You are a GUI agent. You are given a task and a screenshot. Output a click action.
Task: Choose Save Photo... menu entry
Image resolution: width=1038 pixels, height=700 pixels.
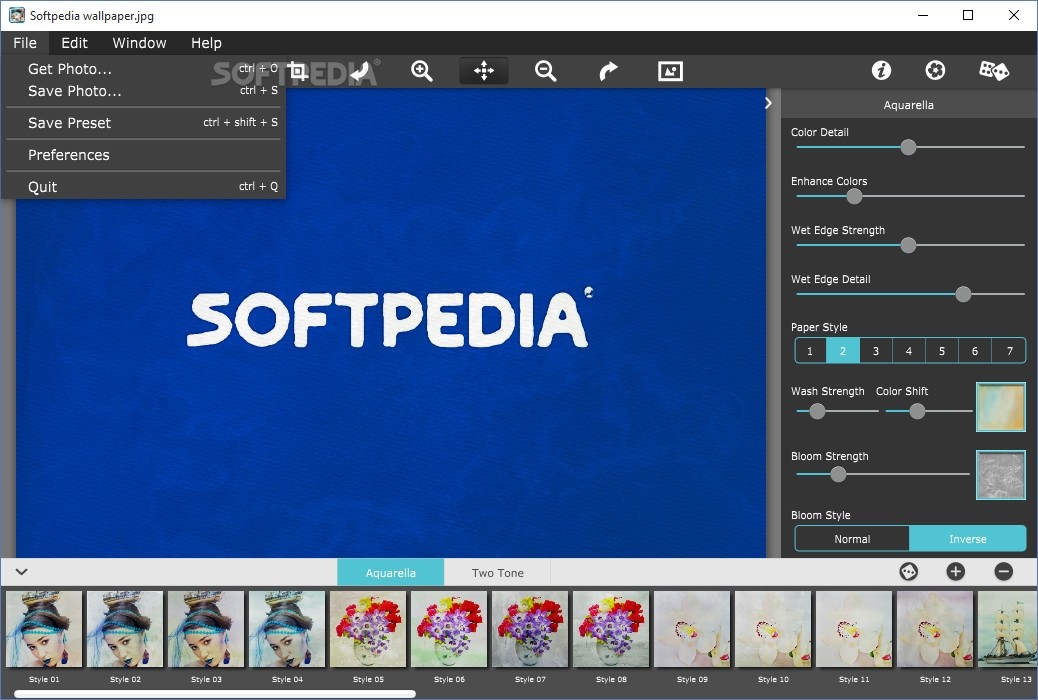point(143,91)
